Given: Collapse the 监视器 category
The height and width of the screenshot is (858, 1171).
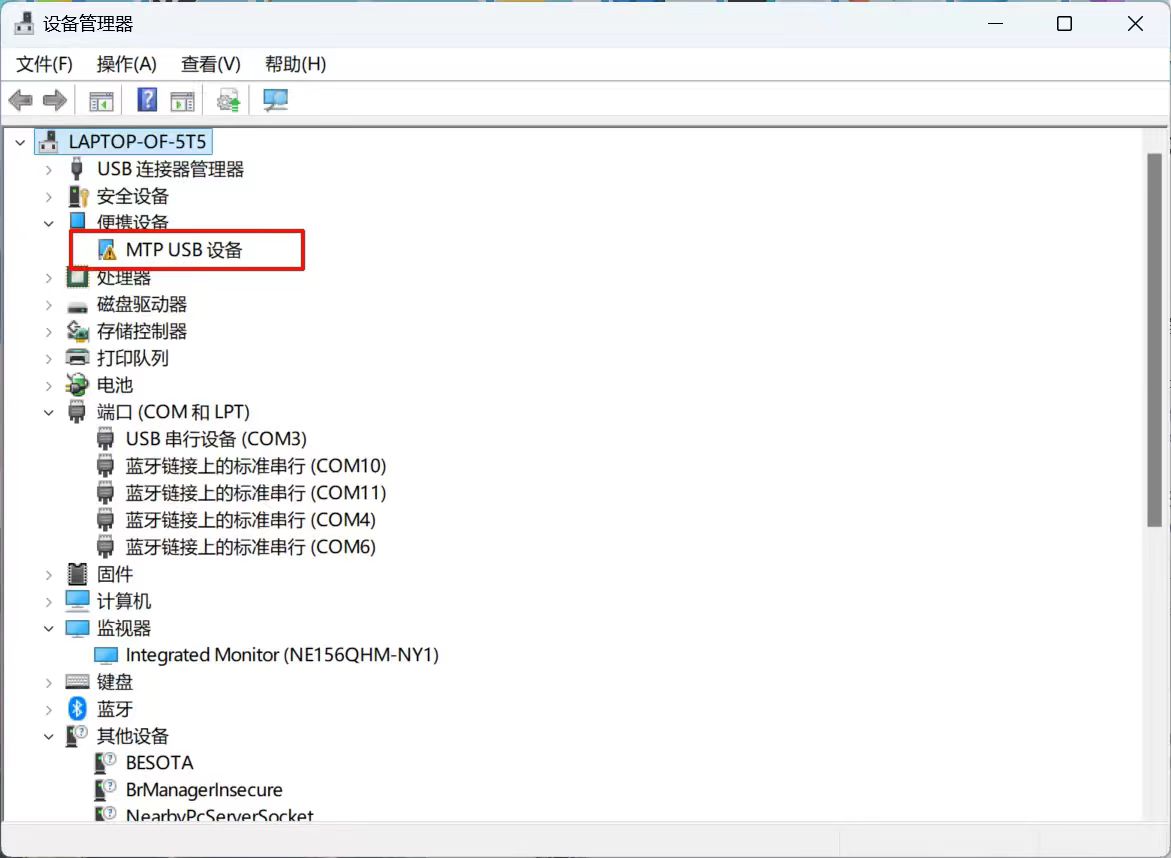Looking at the screenshot, I should (x=49, y=629).
